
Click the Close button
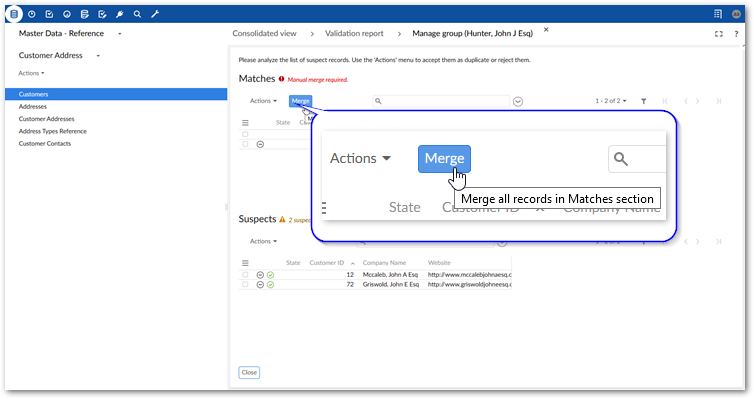point(249,373)
